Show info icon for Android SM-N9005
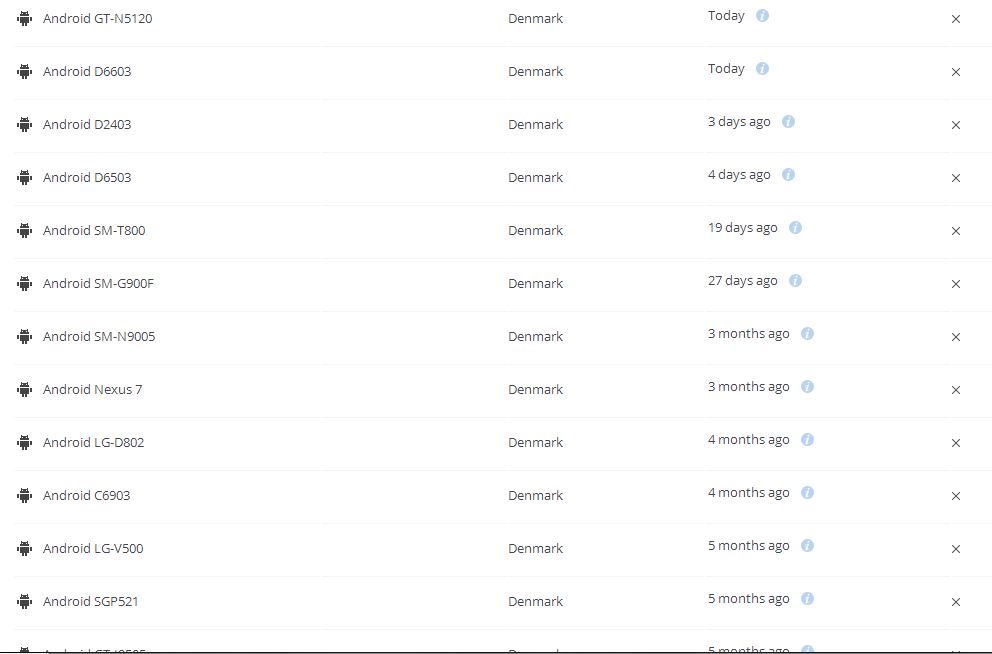Viewport: 992px width, 654px height. point(807,333)
